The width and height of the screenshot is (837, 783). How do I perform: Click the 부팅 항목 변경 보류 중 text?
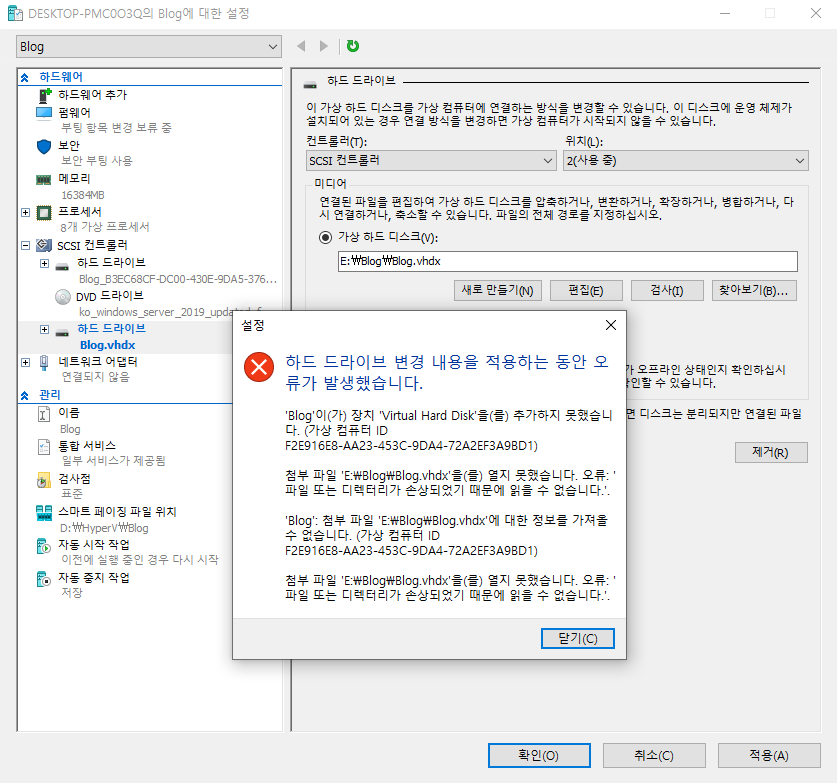pyautogui.click(x=116, y=128)
